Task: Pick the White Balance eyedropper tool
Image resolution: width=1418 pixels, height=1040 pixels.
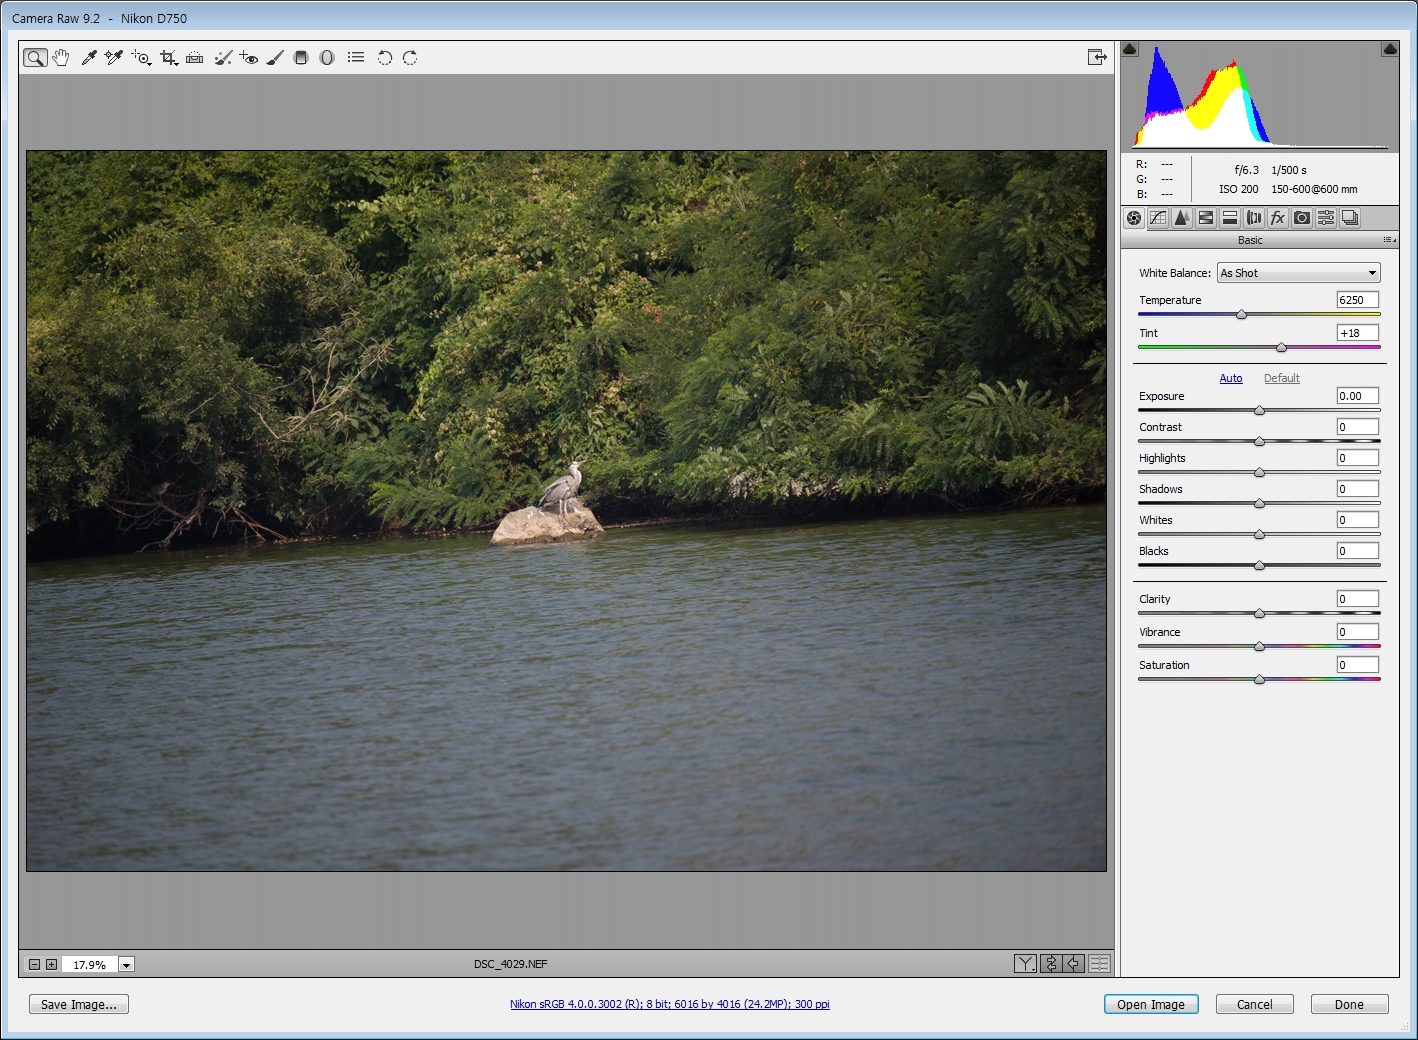Action: [89, 58]
